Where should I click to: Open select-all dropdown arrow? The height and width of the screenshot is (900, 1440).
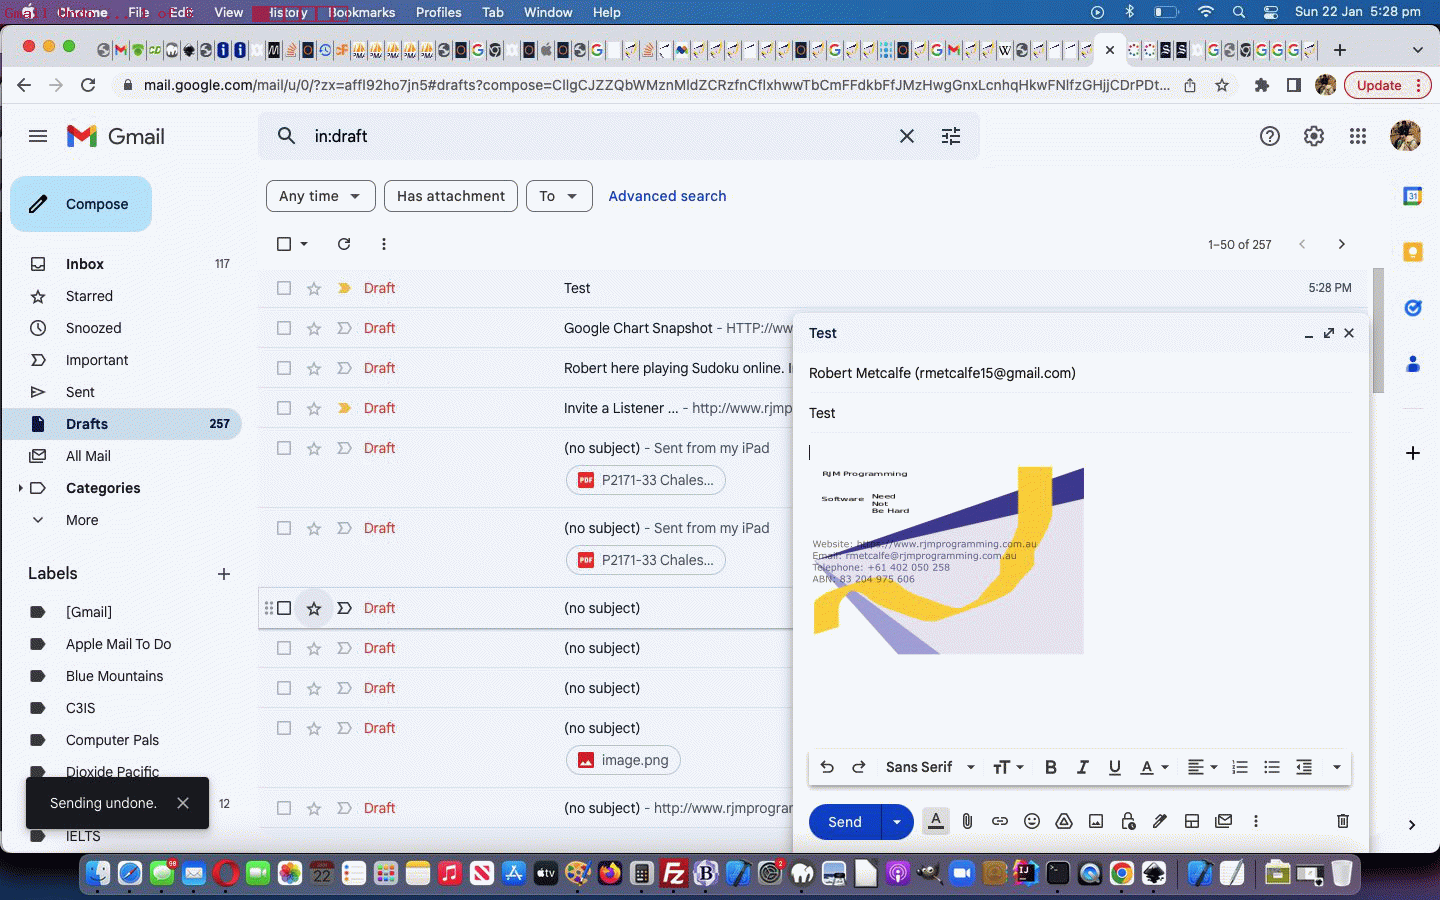tap(304, 244)
